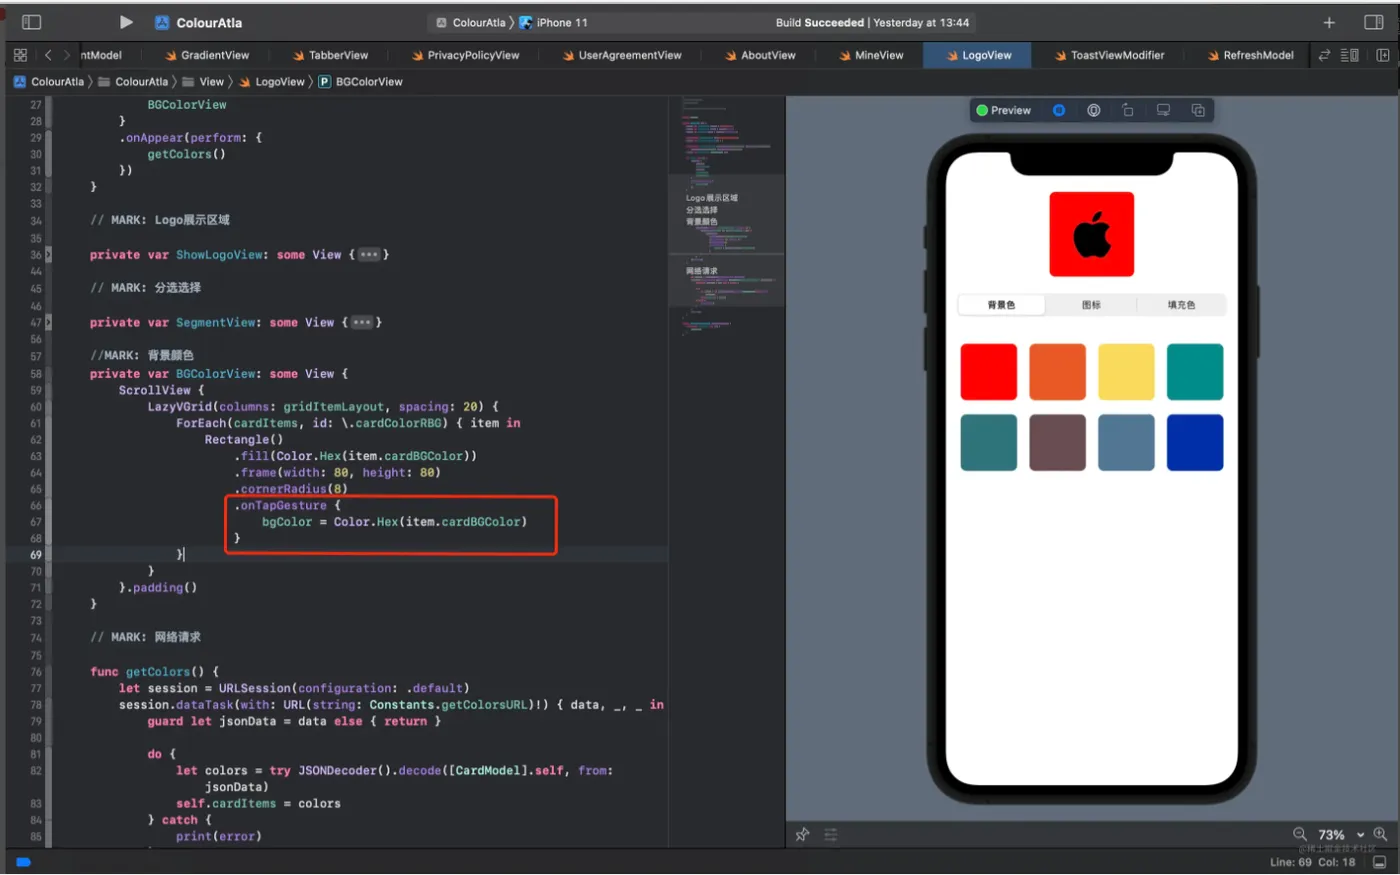Click ColourAtla folder in jump bar
The height and width of the screenshot is (875, 1400).
pyautogui.click(x=133, y=82)
